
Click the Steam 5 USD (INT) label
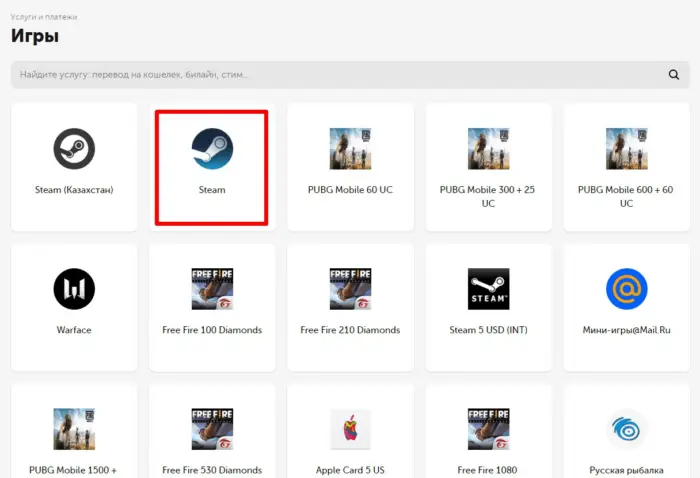[488, 330]
